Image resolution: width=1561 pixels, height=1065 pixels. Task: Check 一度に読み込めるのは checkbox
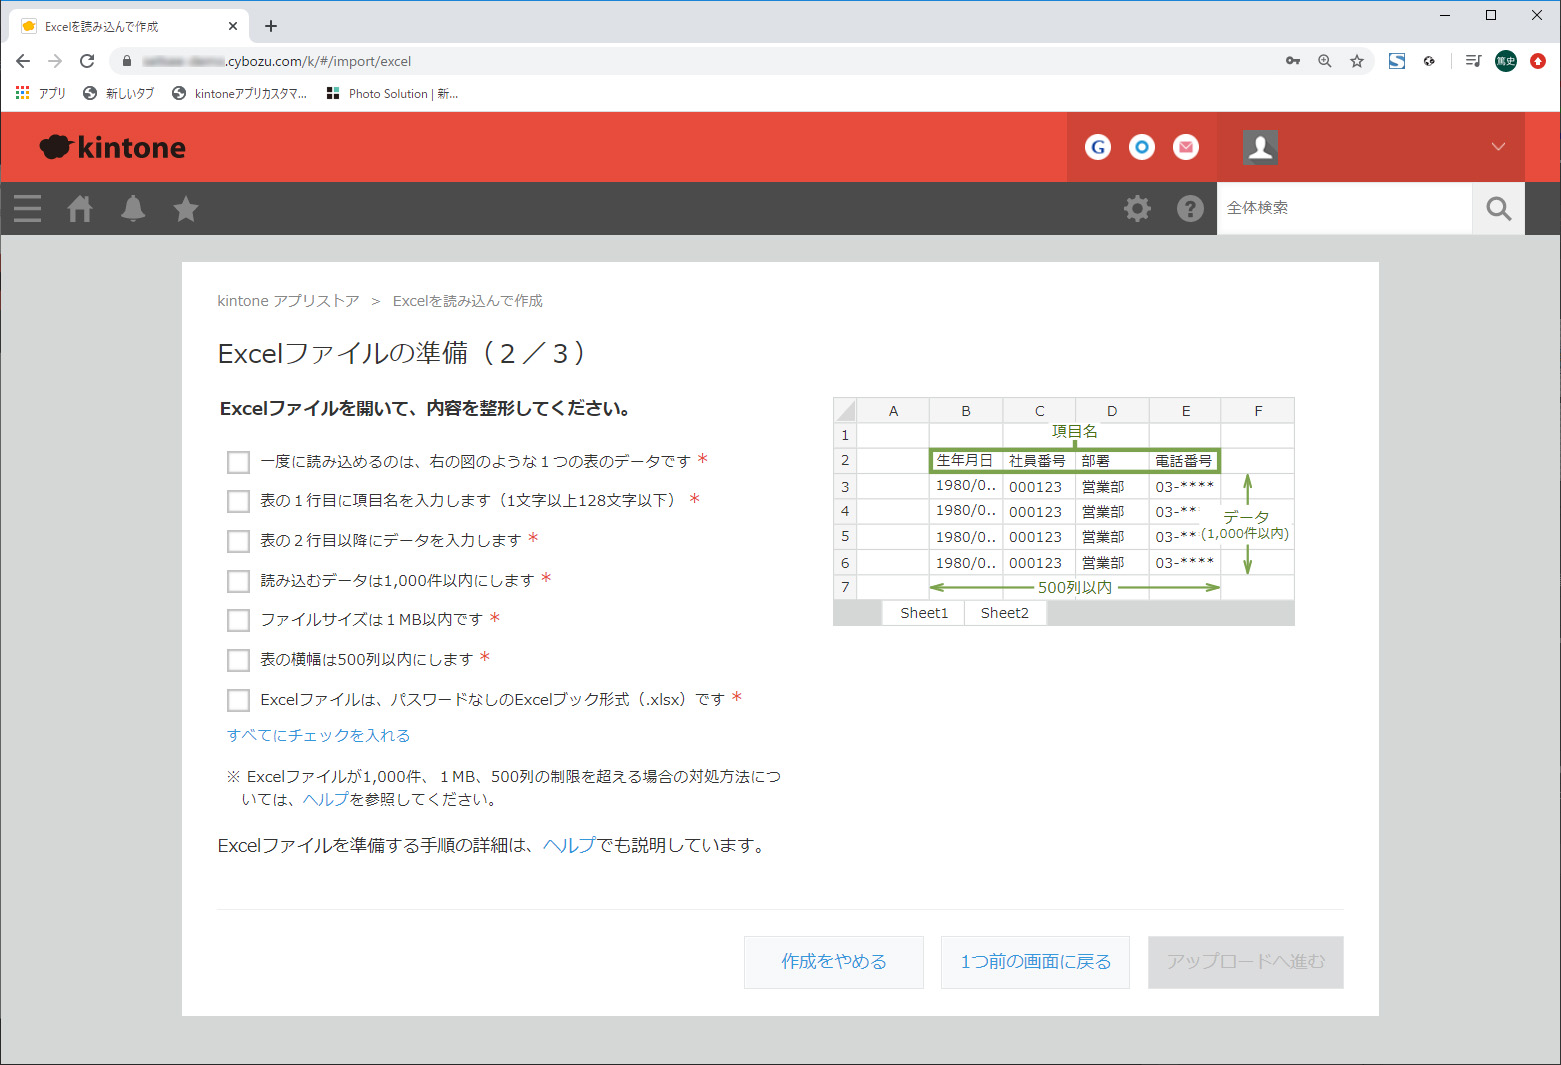(x=238, y=462)
